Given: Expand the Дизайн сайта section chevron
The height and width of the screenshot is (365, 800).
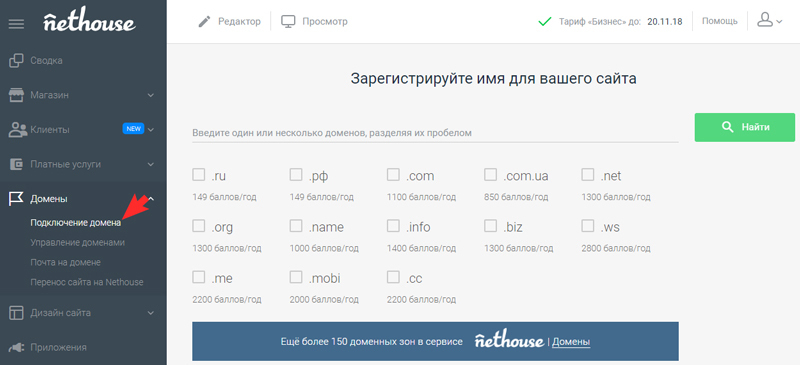Looking at the screenshot, I should click(151, 312).
